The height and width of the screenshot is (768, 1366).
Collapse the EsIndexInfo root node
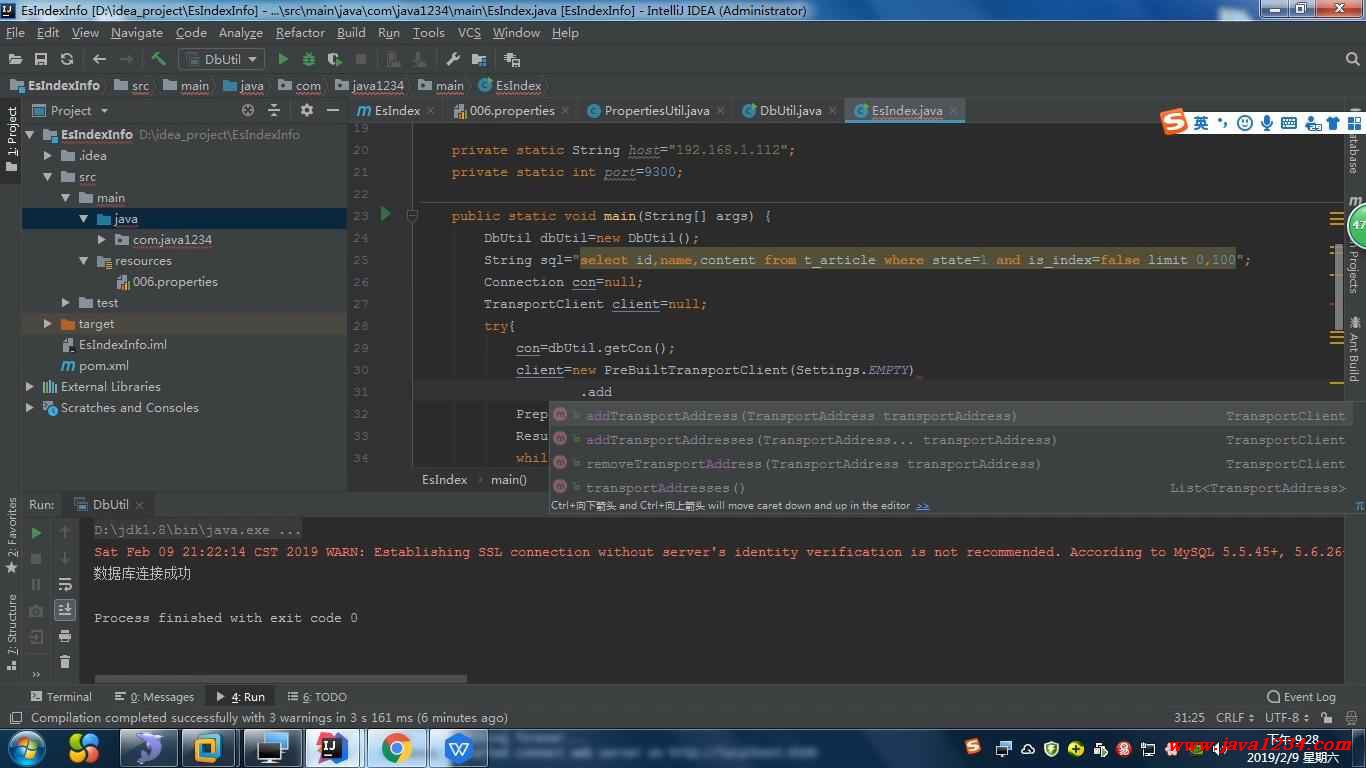30,134
